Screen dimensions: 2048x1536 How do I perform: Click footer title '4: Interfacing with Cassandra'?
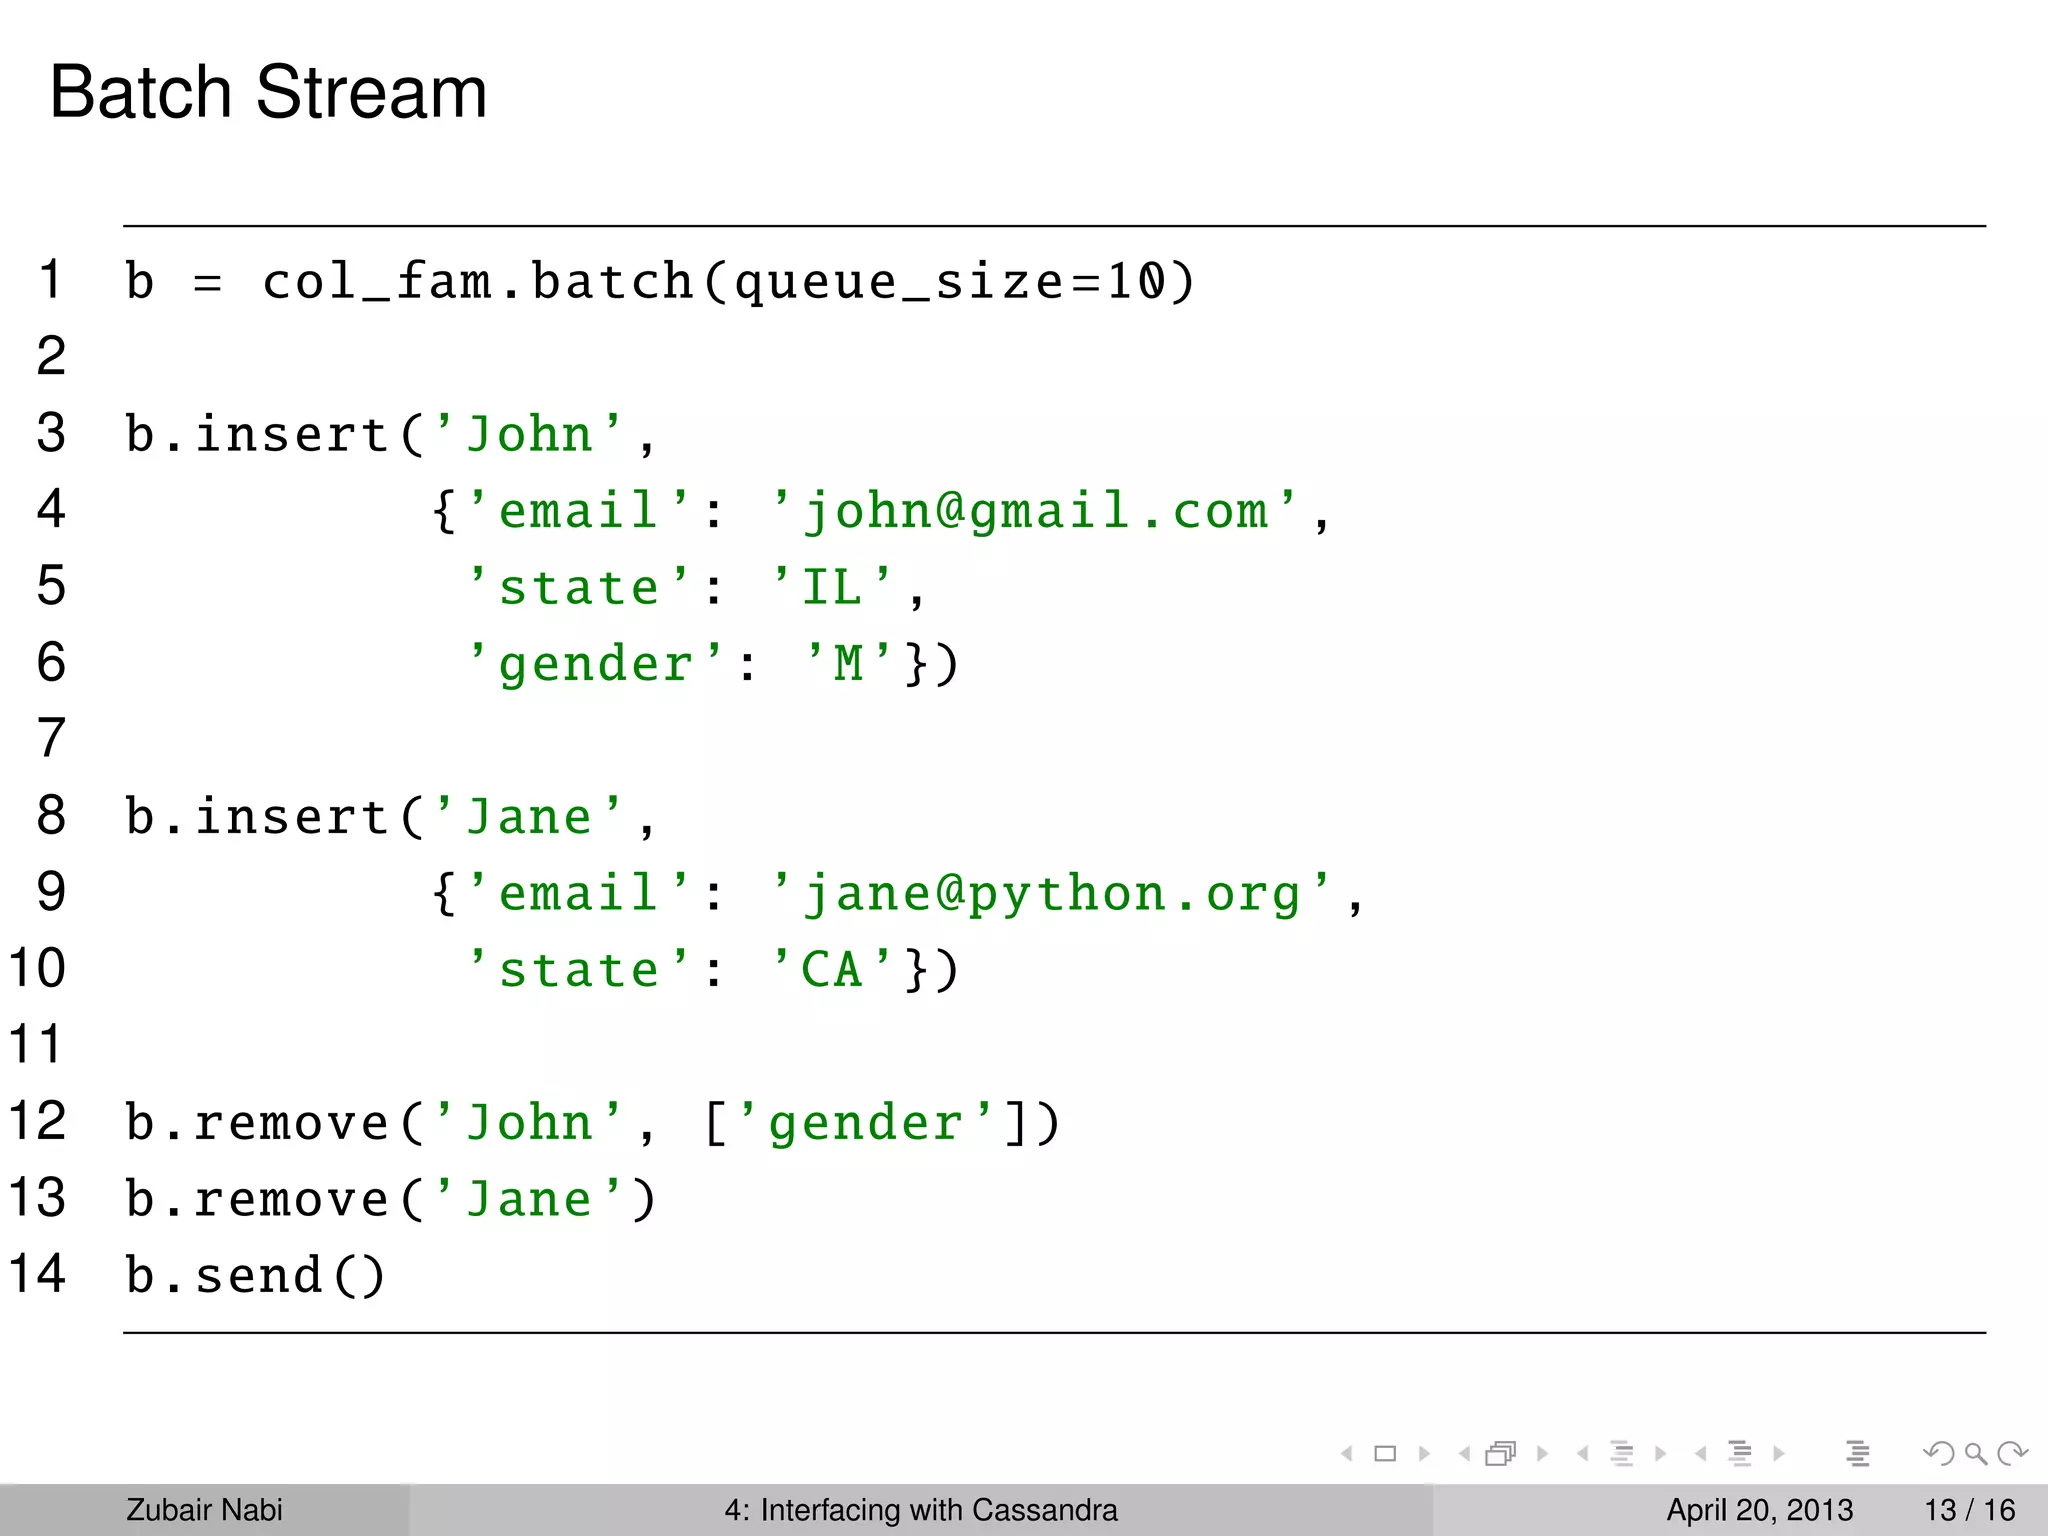pos(921,1510)
